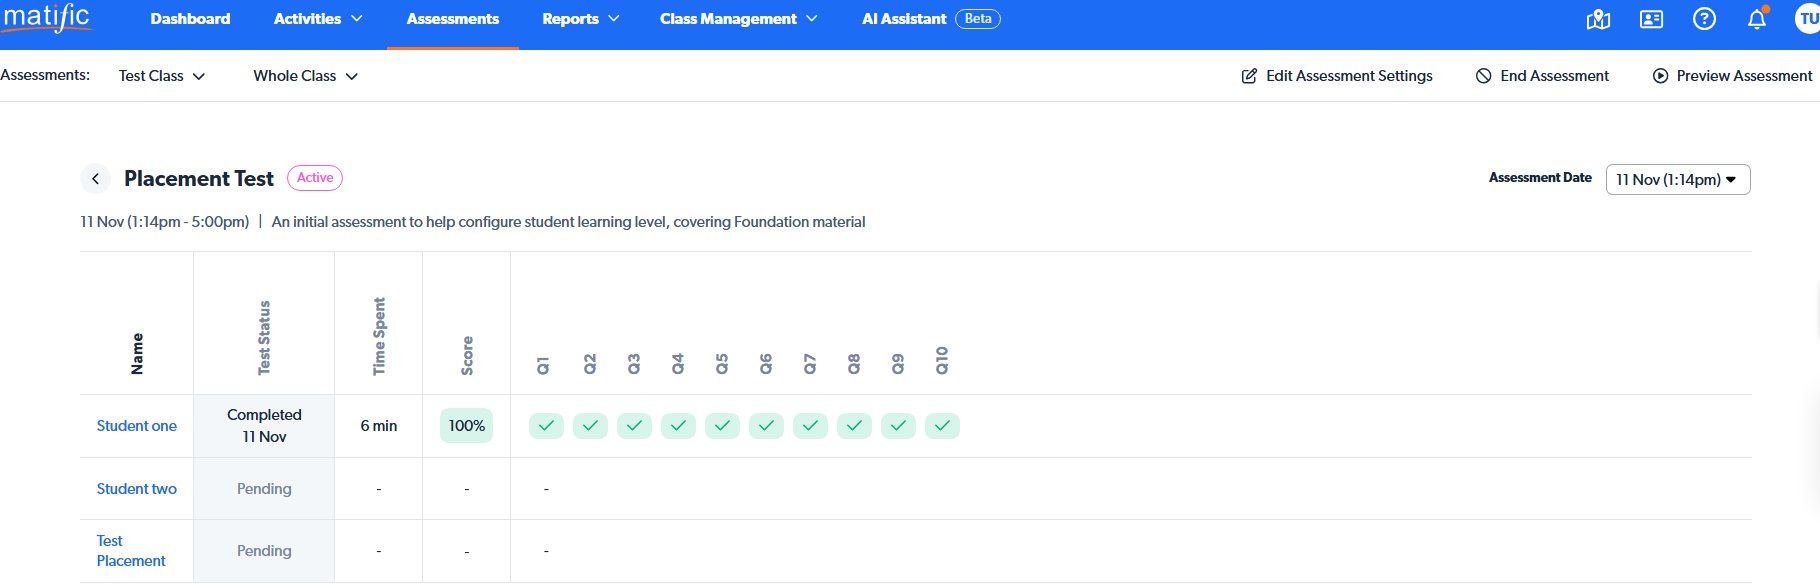The width and height of the screenshot is (1820, 586).
Task: Click the back arrow beside Placement Test
Action: pos(95,179)
